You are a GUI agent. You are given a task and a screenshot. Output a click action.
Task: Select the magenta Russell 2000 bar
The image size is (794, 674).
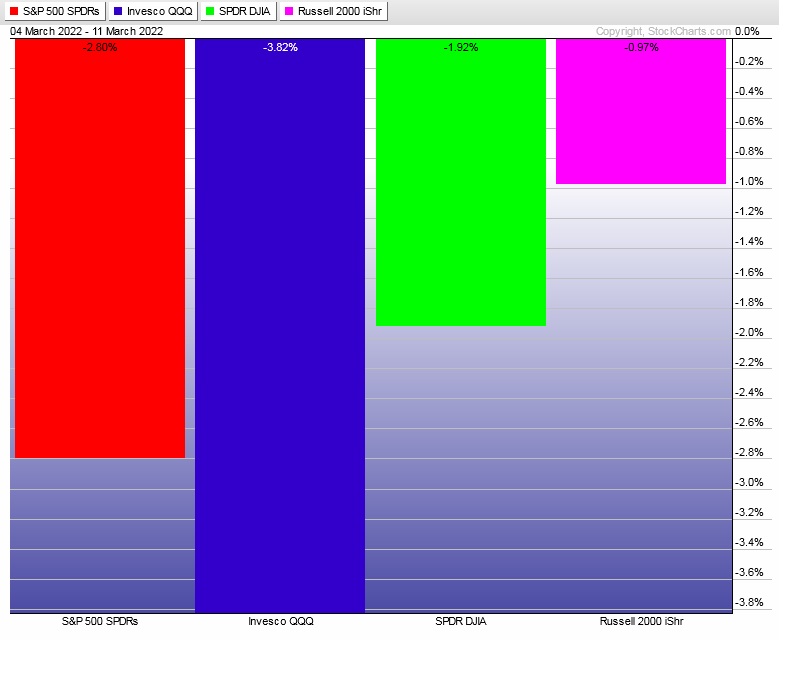641,111
